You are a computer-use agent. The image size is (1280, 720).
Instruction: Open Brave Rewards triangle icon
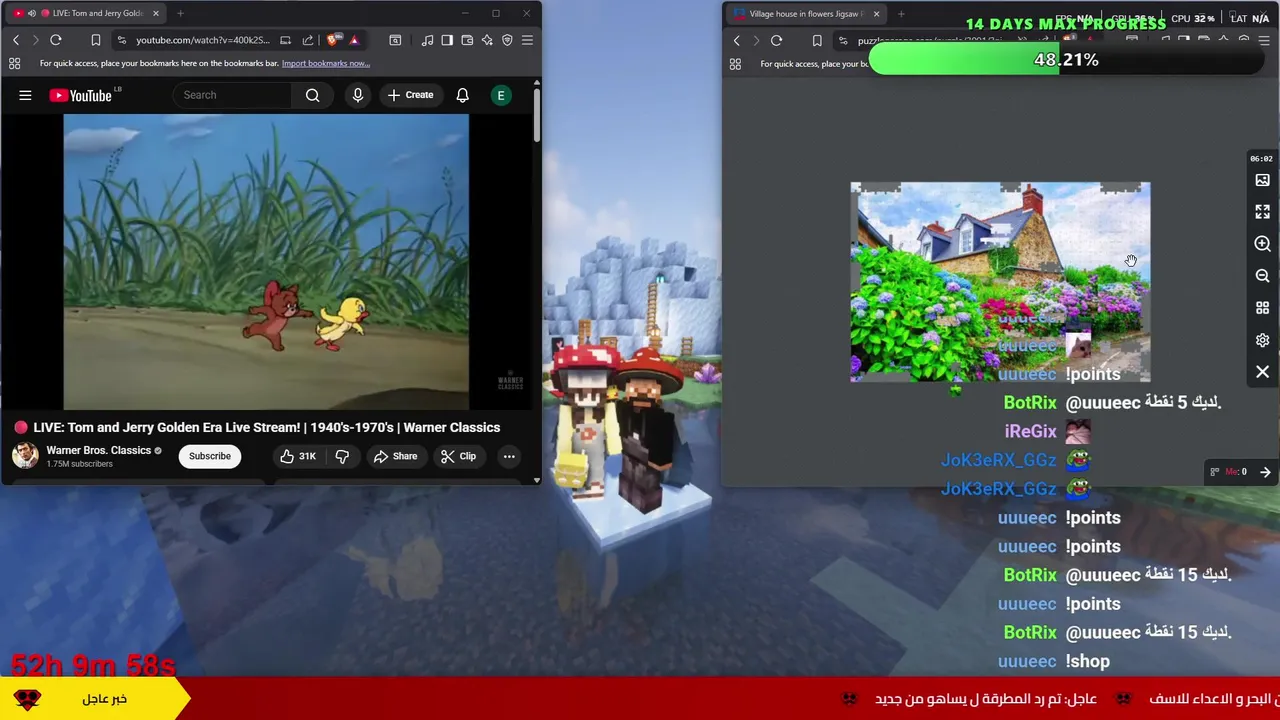354,40
